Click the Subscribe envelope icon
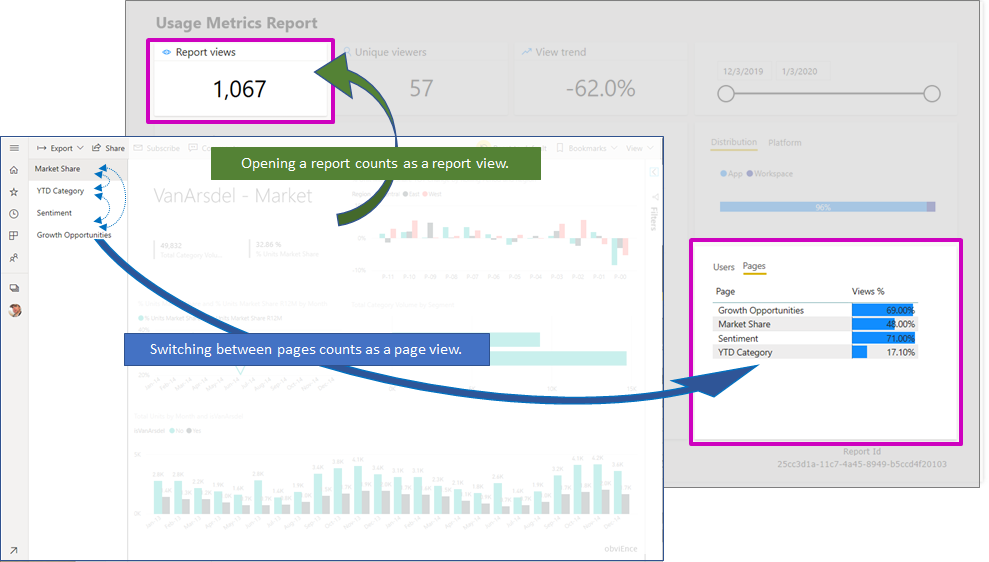Screen dimensions: 989x562 138,148
